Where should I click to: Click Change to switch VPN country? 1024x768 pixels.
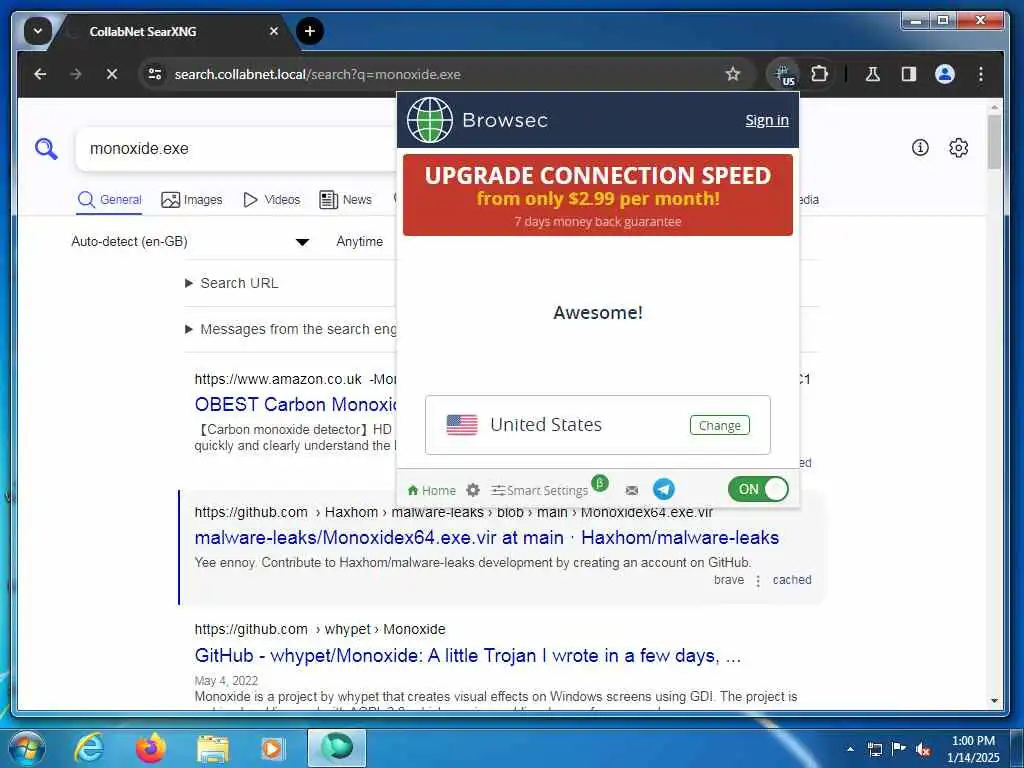pyautogui.click(x=720, y=425)
